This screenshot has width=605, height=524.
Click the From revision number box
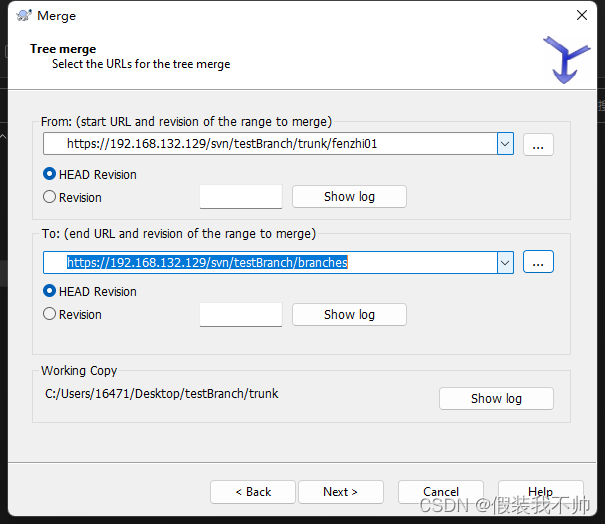pos(241,197)
